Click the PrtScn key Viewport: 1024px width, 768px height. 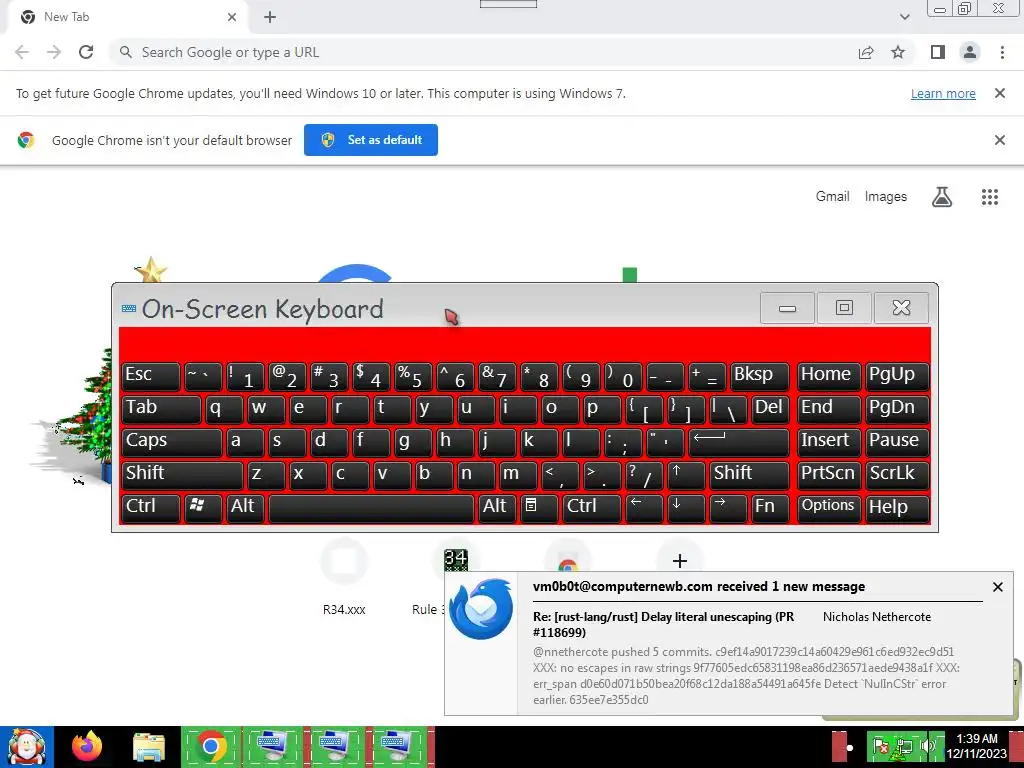[829, 474]
